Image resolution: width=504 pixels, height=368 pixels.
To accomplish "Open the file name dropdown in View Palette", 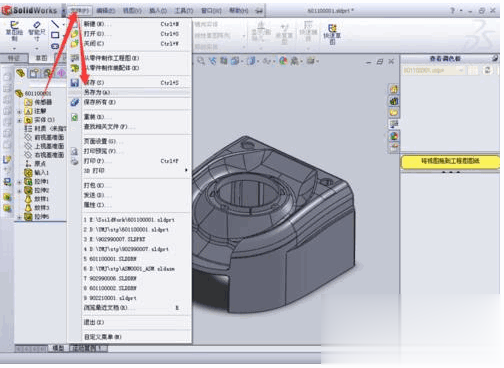I will coord(433,70).
